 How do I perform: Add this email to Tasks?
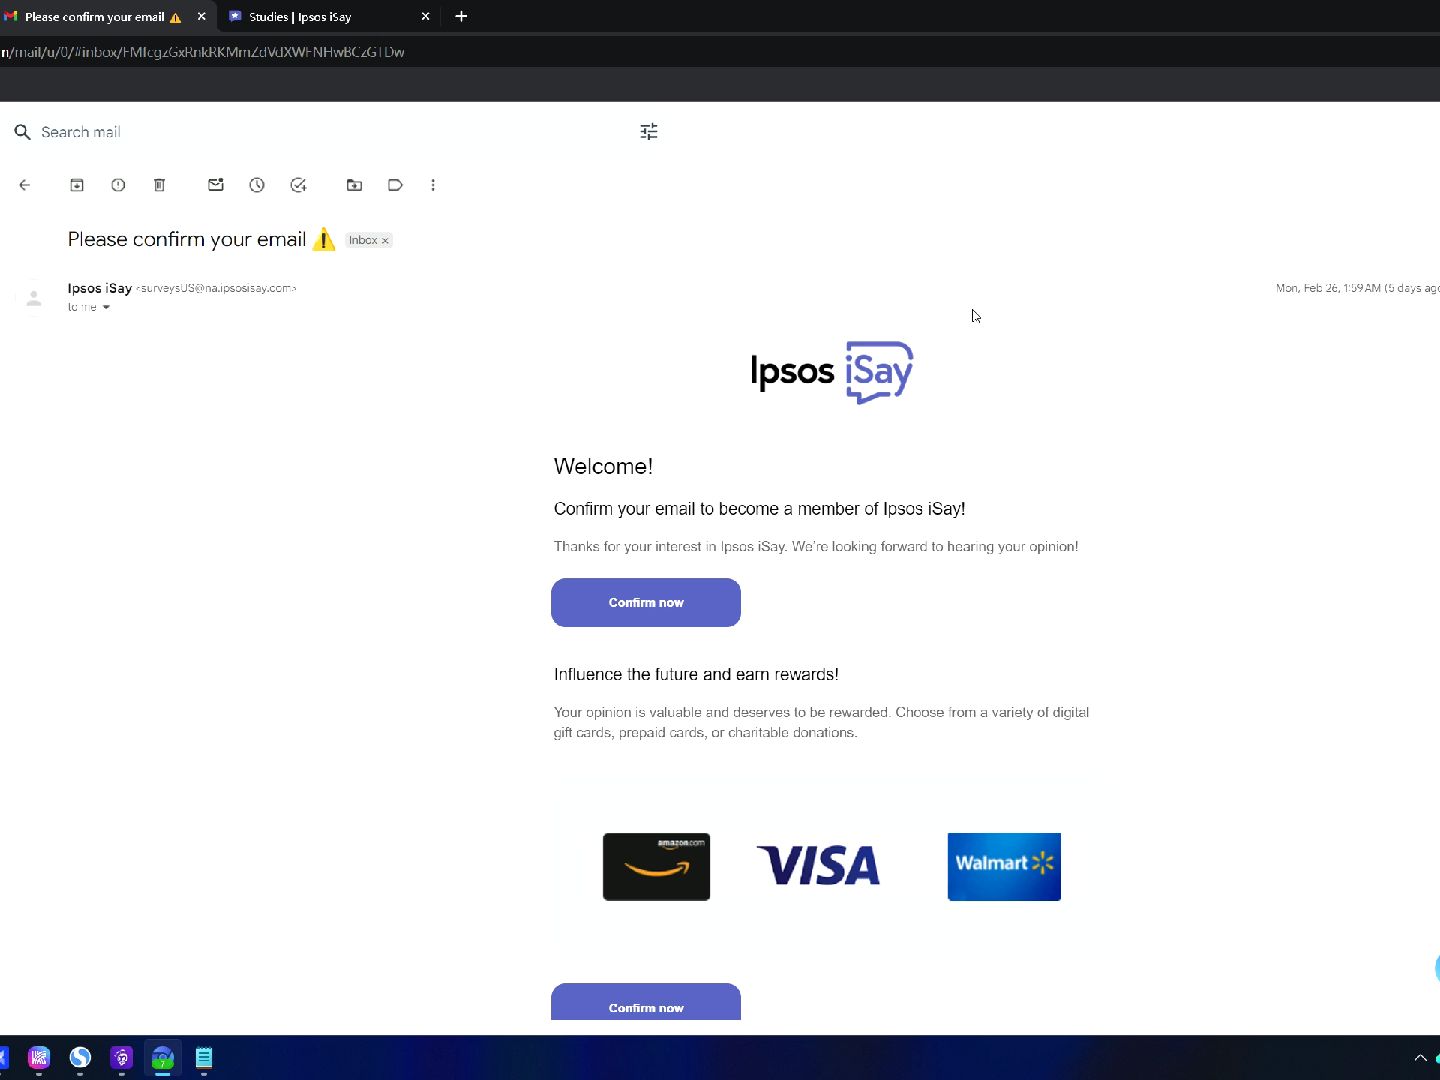click(x=298, y=185)
